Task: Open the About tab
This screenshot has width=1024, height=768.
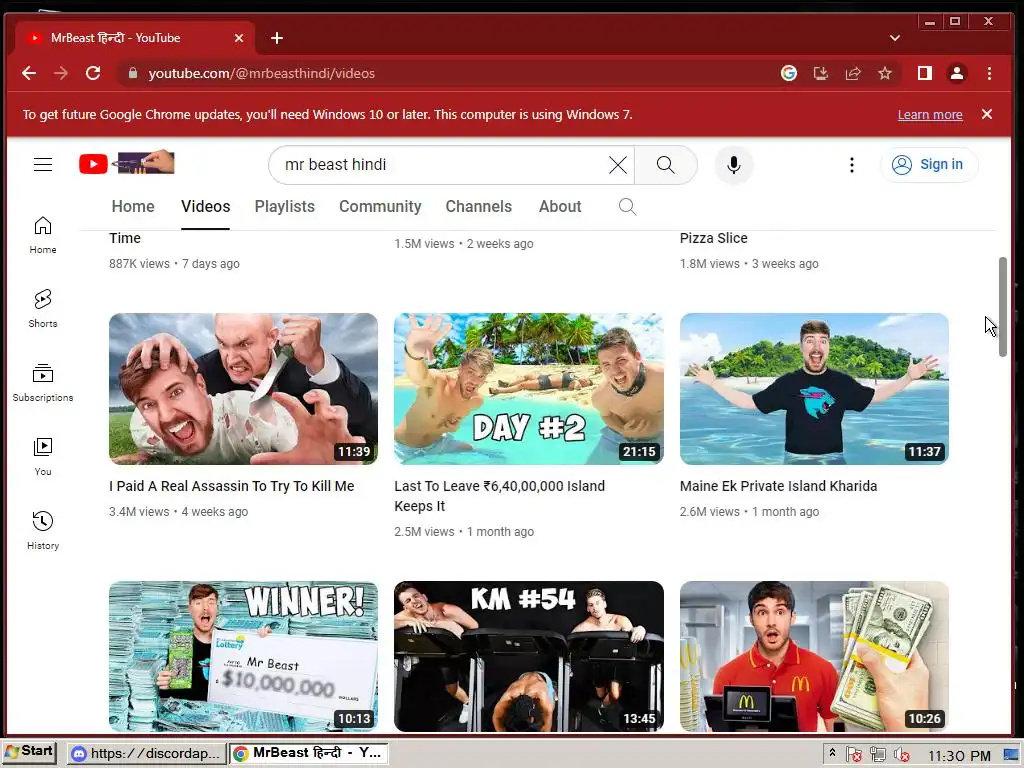Action: point(560,206)
